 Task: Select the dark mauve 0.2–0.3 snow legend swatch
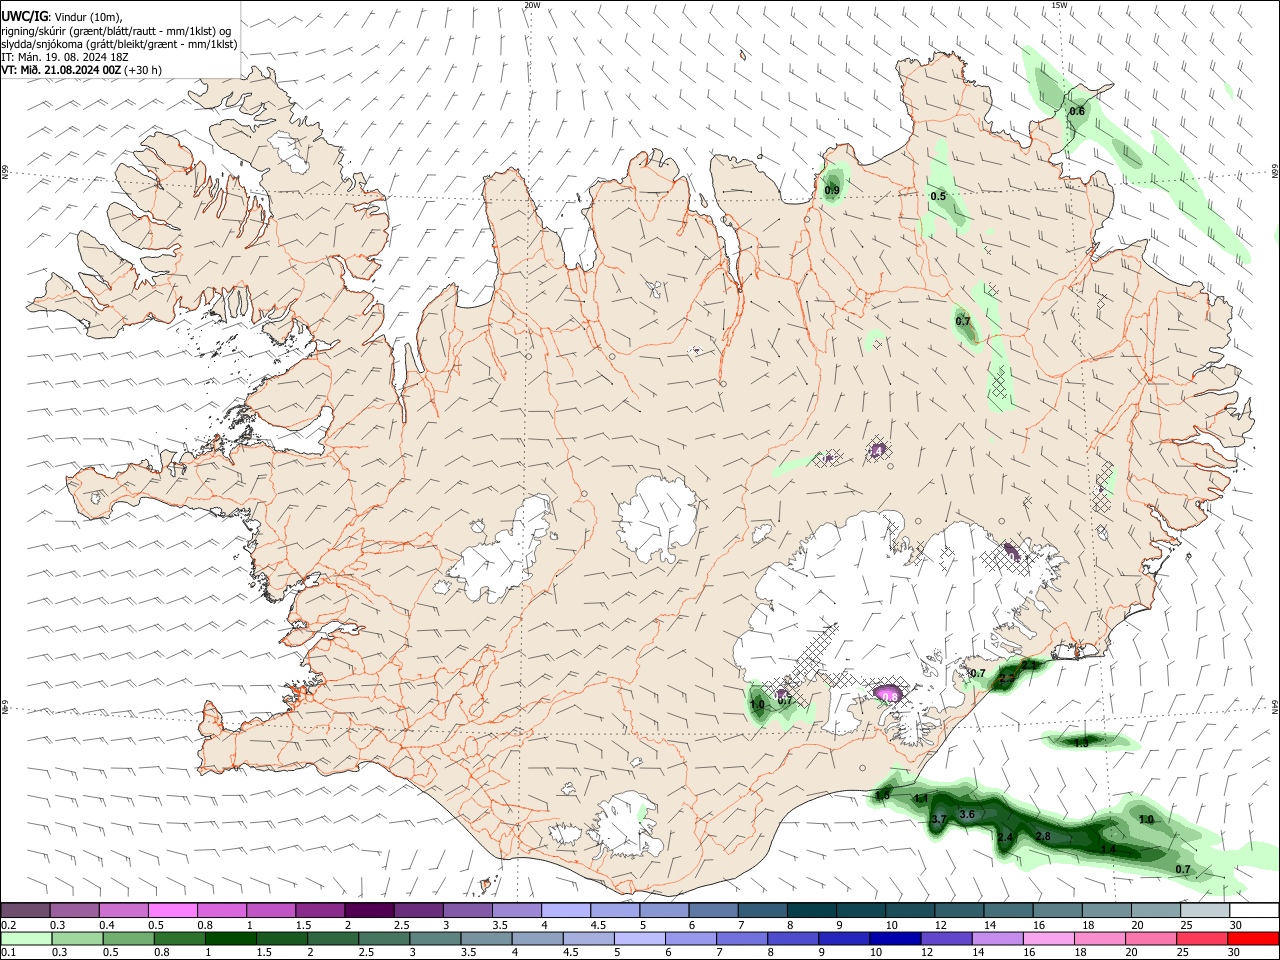tap(25, 910)
